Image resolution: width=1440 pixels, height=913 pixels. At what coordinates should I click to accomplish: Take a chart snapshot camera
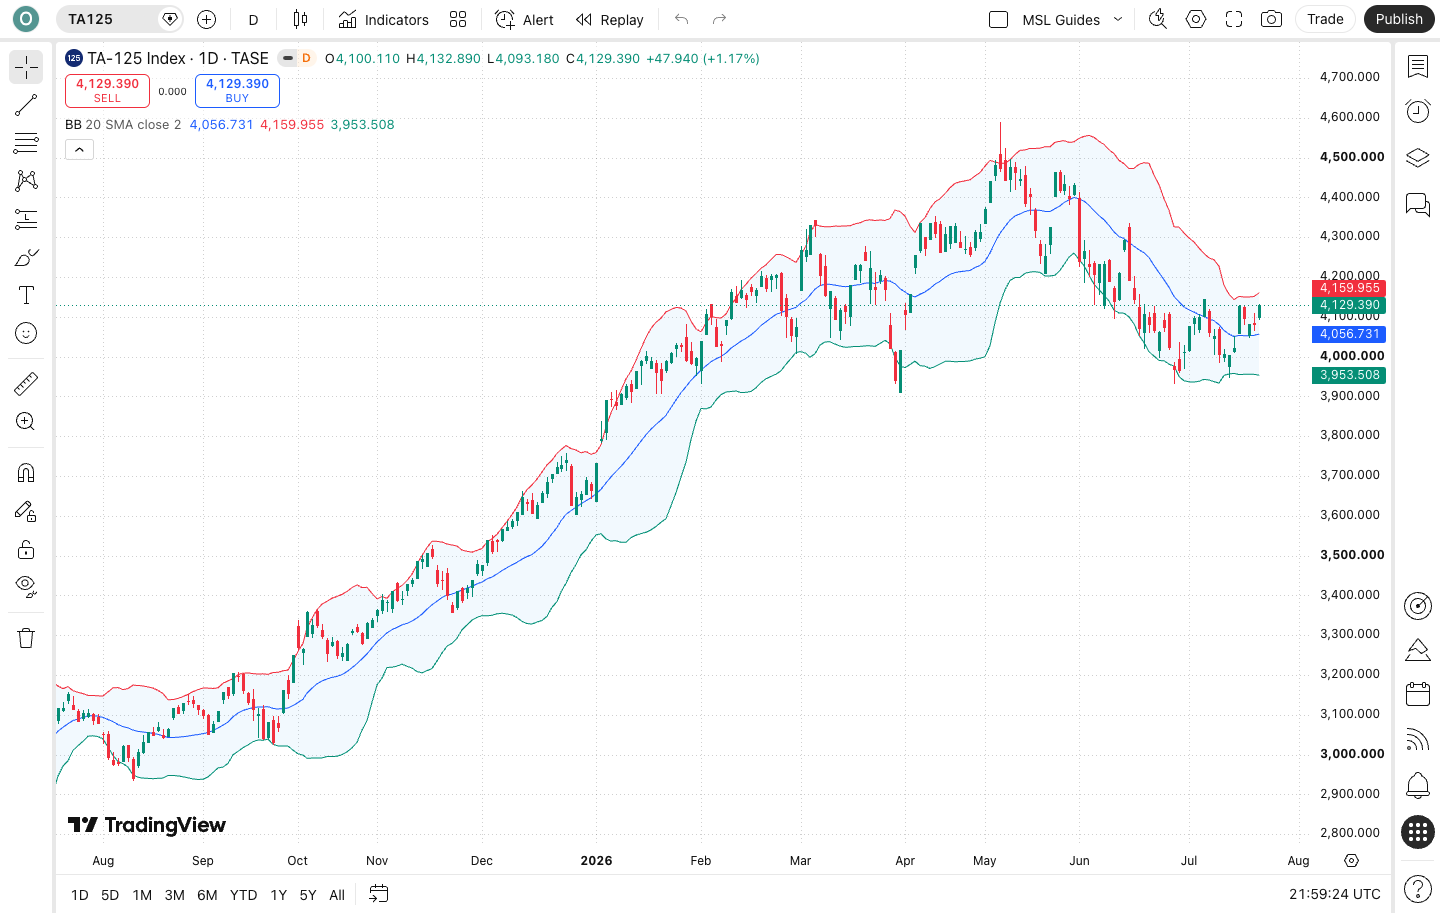click(x=1272, y=19)
